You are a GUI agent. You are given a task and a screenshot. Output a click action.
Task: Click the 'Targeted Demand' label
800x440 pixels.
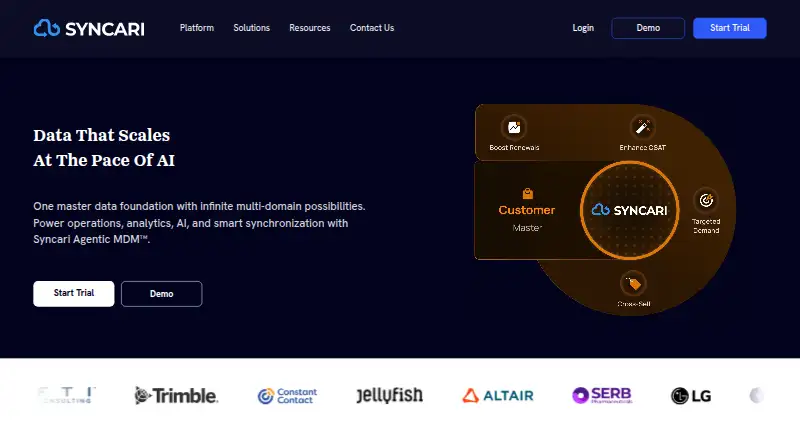(706, 226)
